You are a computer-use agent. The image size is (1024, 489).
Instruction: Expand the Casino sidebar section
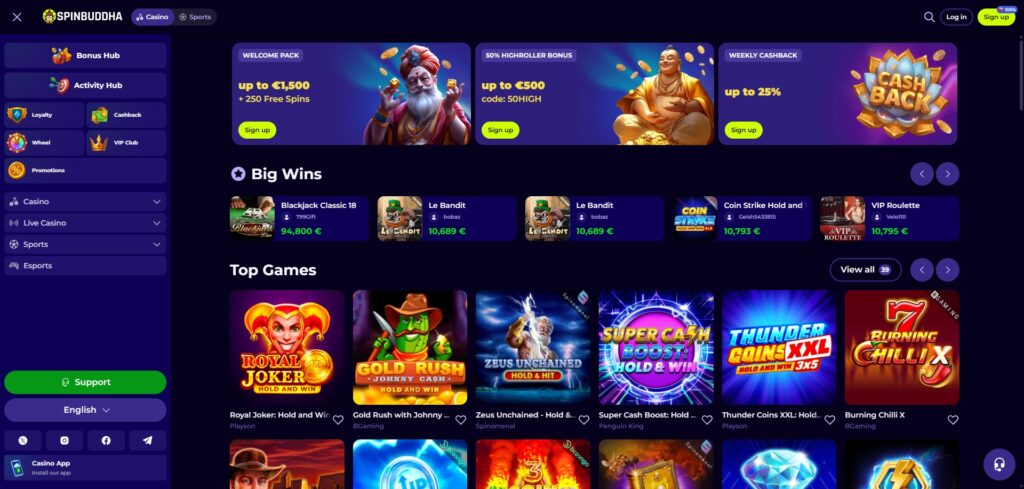point(86,202)
